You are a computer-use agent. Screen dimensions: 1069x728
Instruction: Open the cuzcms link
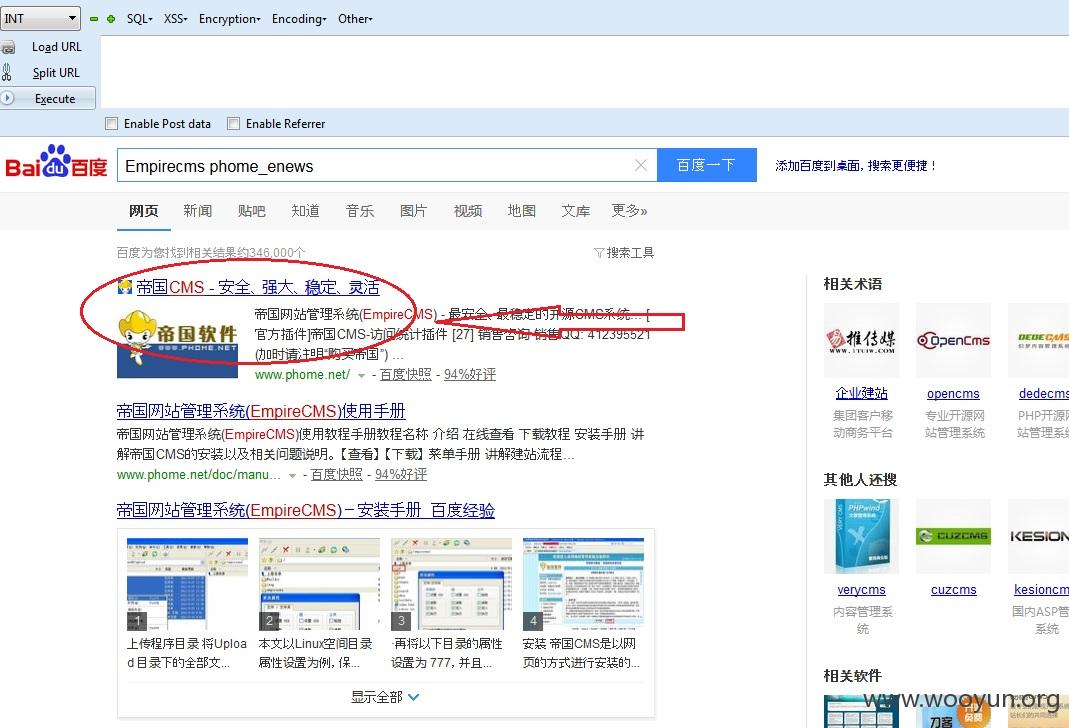tap(954, 590)
